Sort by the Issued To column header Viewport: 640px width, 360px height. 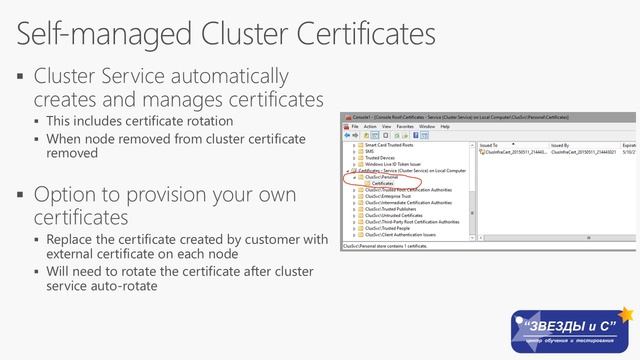click(513, 145)
